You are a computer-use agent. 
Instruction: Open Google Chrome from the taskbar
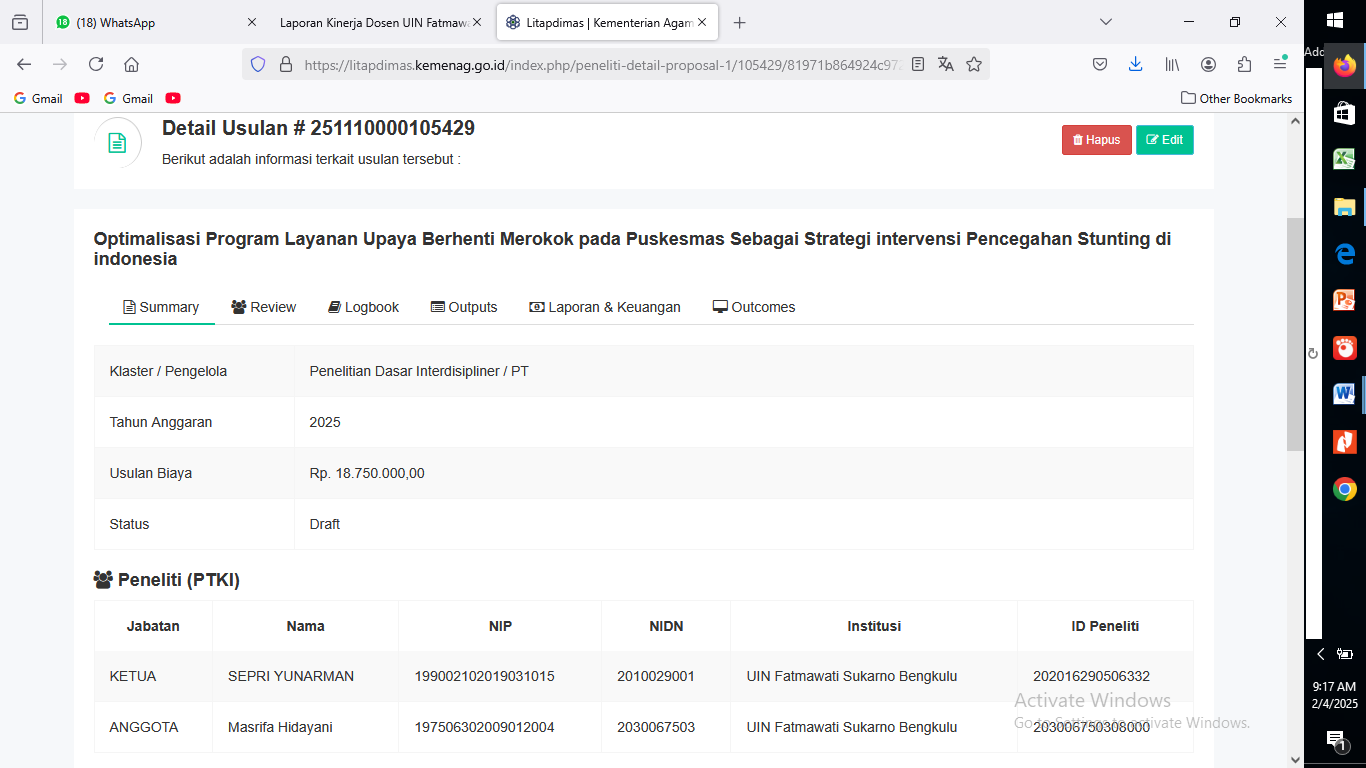click(x=1345, y=489)
